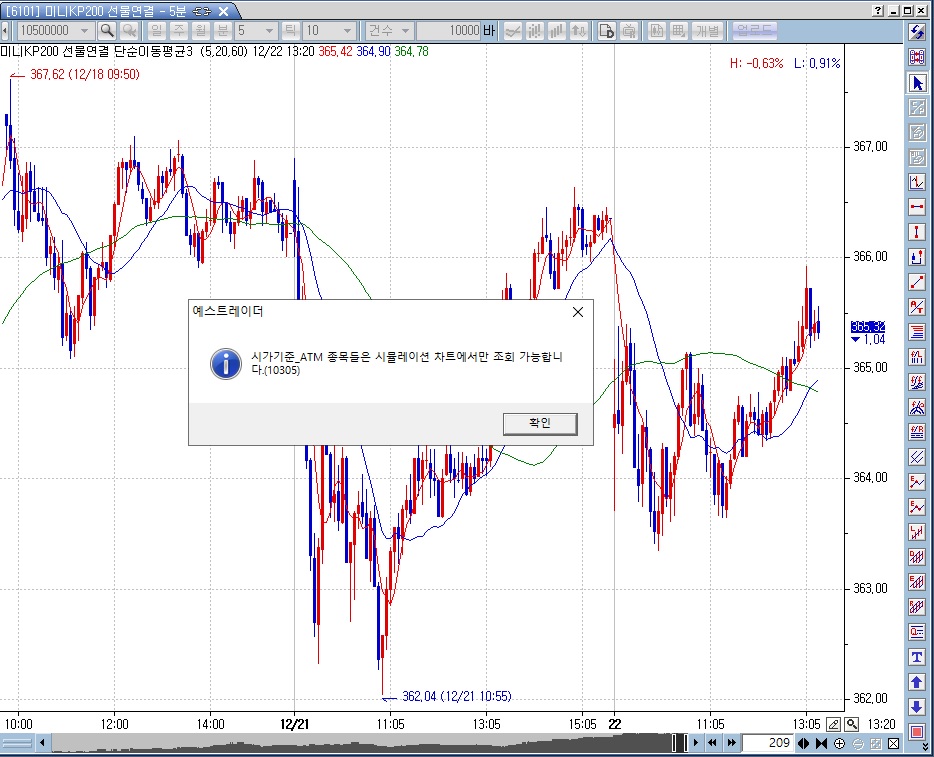Toggle the 일 (daily) period button
Image resolution: width=934 pixels, height=757 pixels.
point(158,31)
